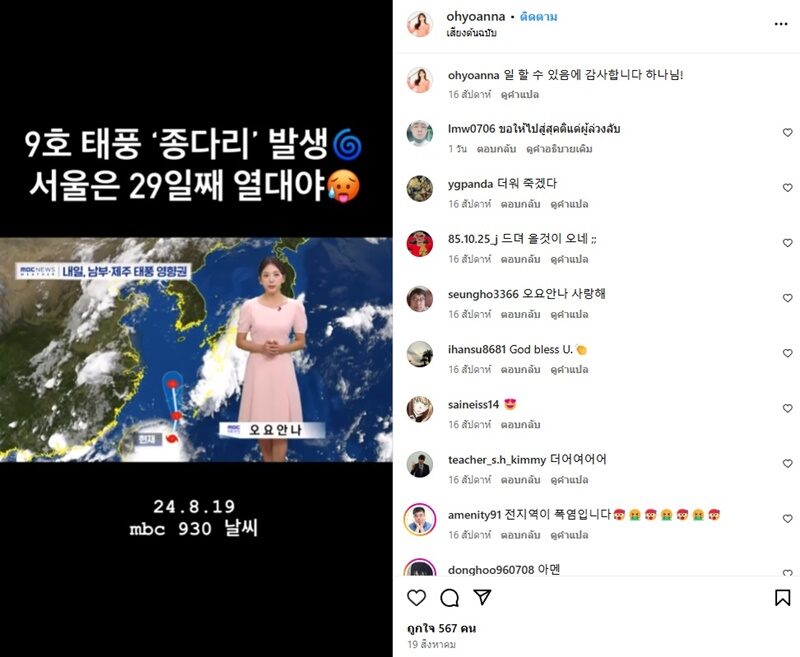Open เสียงต้นฉบับ original audio link

[x=471, y=33]
